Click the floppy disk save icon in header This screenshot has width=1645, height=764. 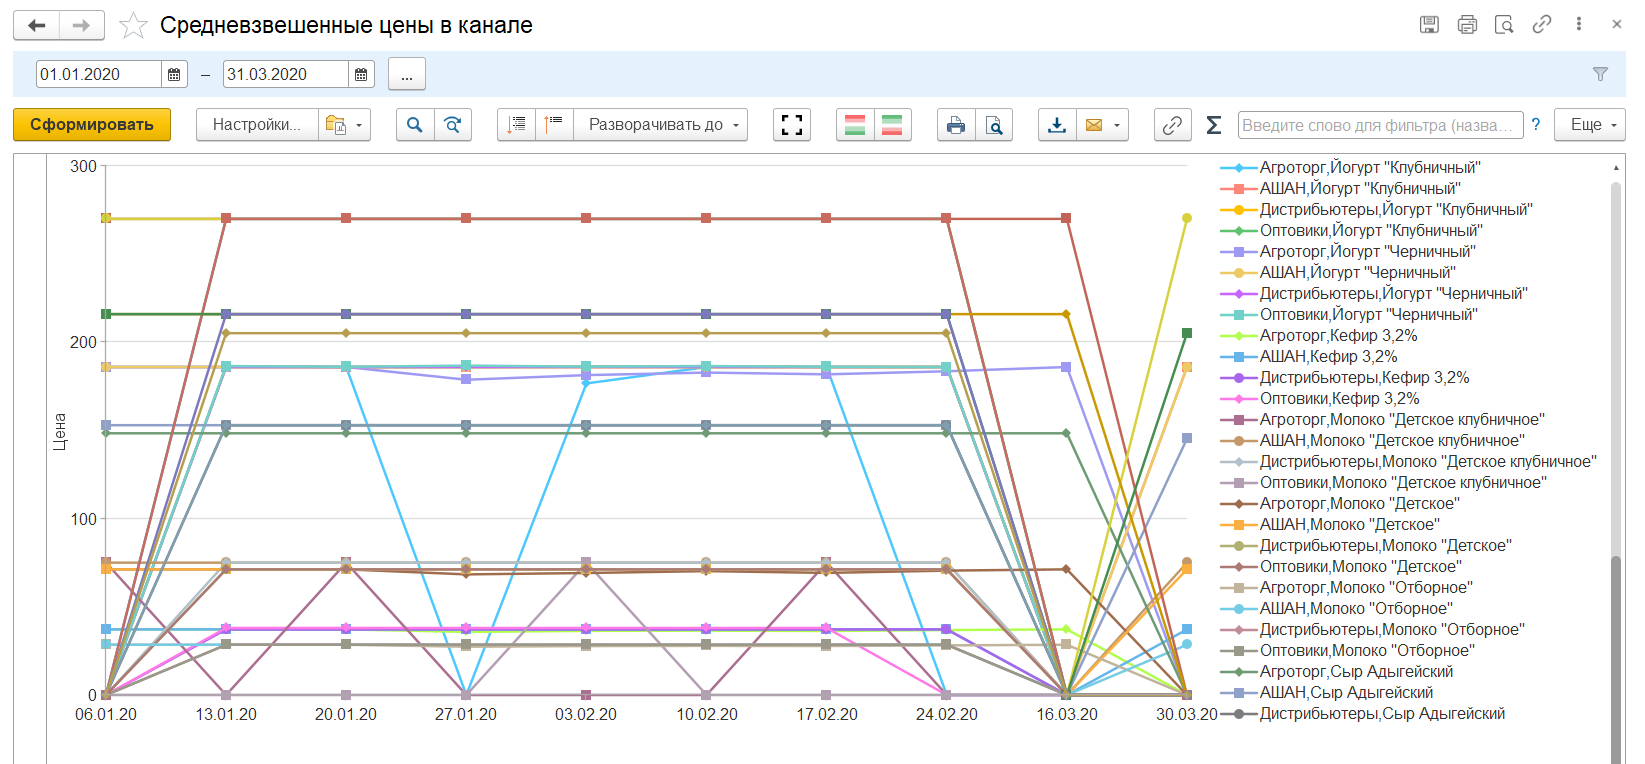[x=1429, y=25]
